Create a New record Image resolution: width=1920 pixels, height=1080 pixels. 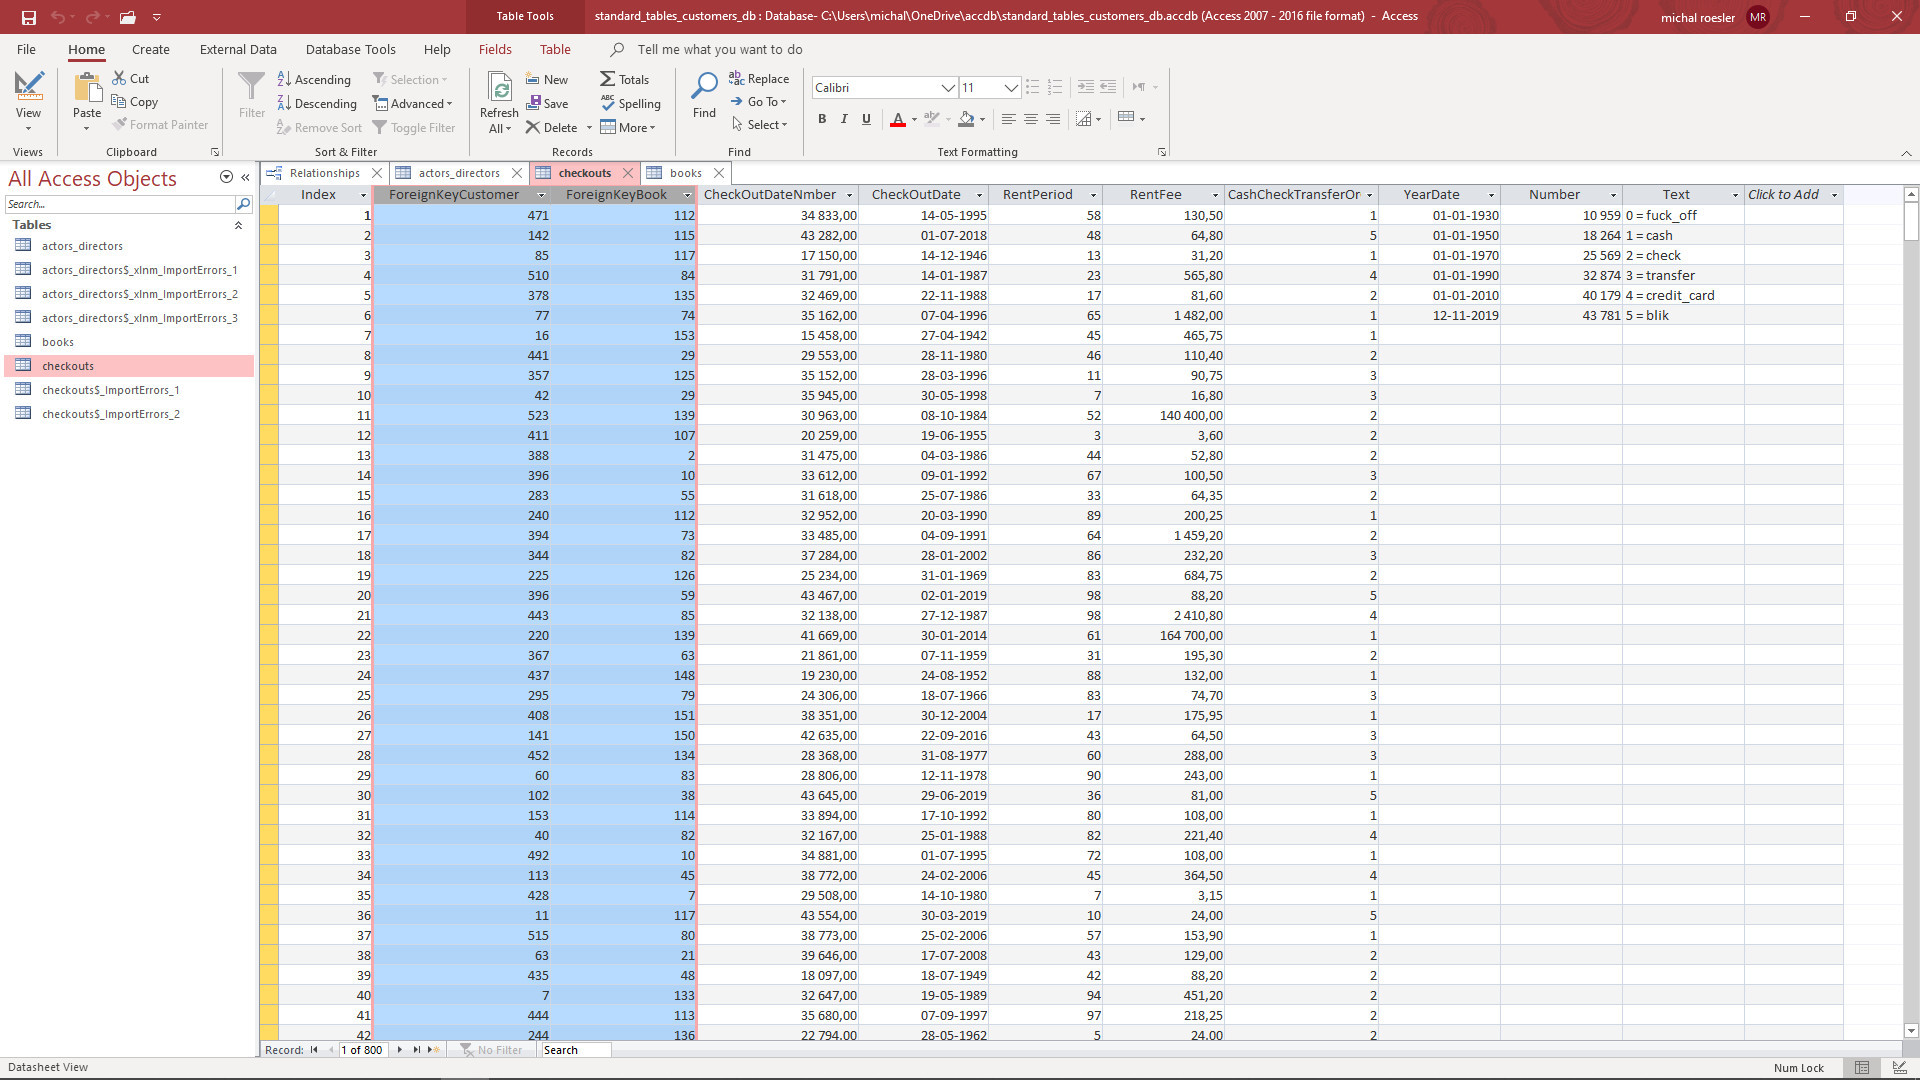pyautogui.click(x=547, y=79)
